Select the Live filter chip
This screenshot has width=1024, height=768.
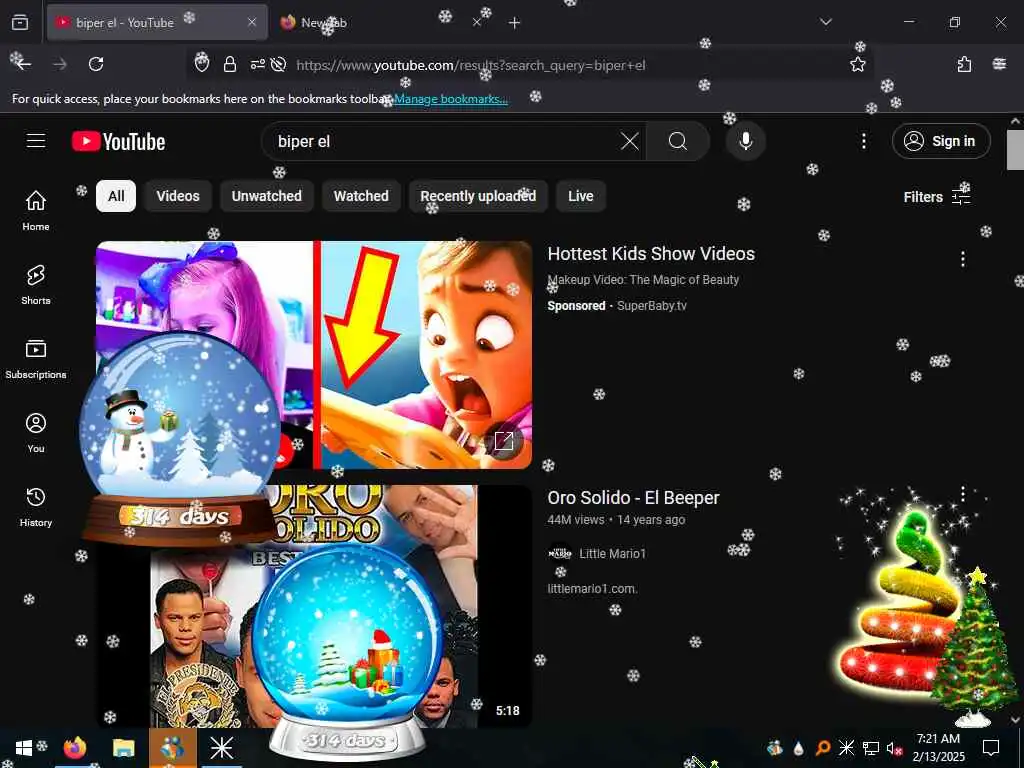(581, 196)
